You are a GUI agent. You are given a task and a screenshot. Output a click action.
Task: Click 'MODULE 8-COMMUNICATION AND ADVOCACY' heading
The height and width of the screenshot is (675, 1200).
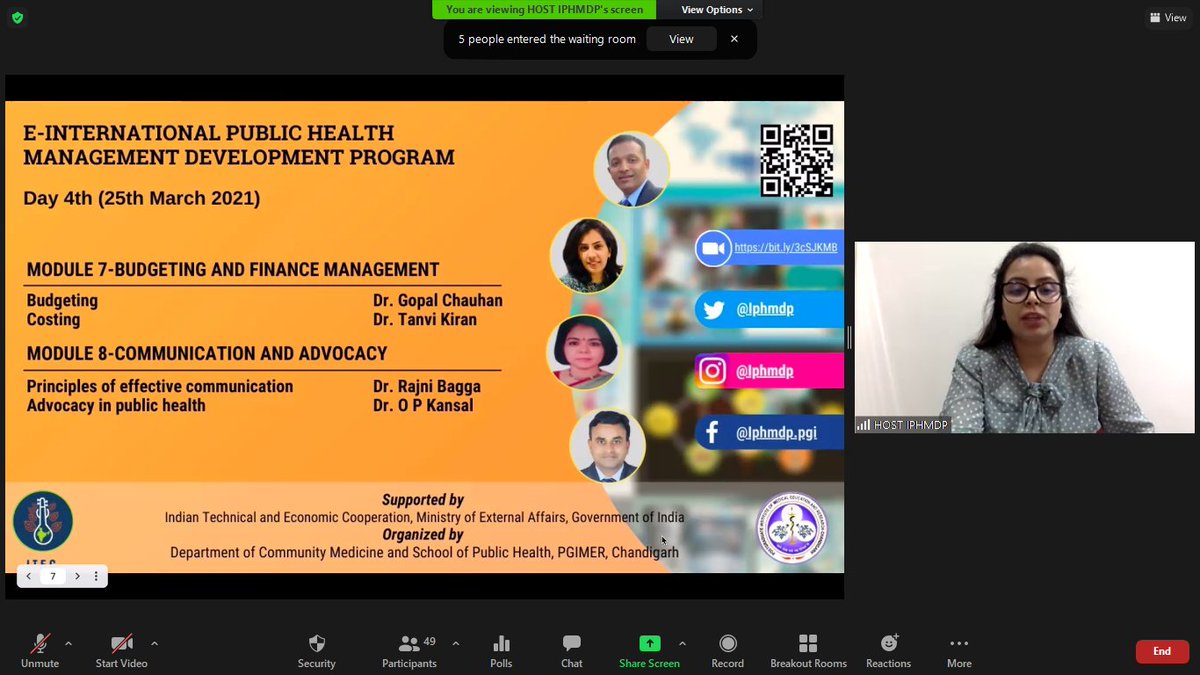click(x=207, y=354)
